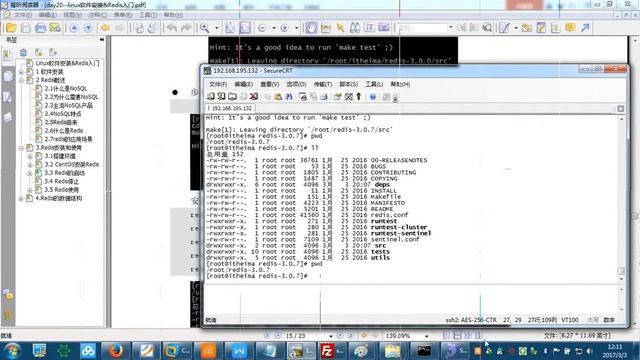The height and width of the screenshot is (360, 640).
Task: Select bookmark 'Linux软件安装&Redis入门'
Action: tap(67, 63)
